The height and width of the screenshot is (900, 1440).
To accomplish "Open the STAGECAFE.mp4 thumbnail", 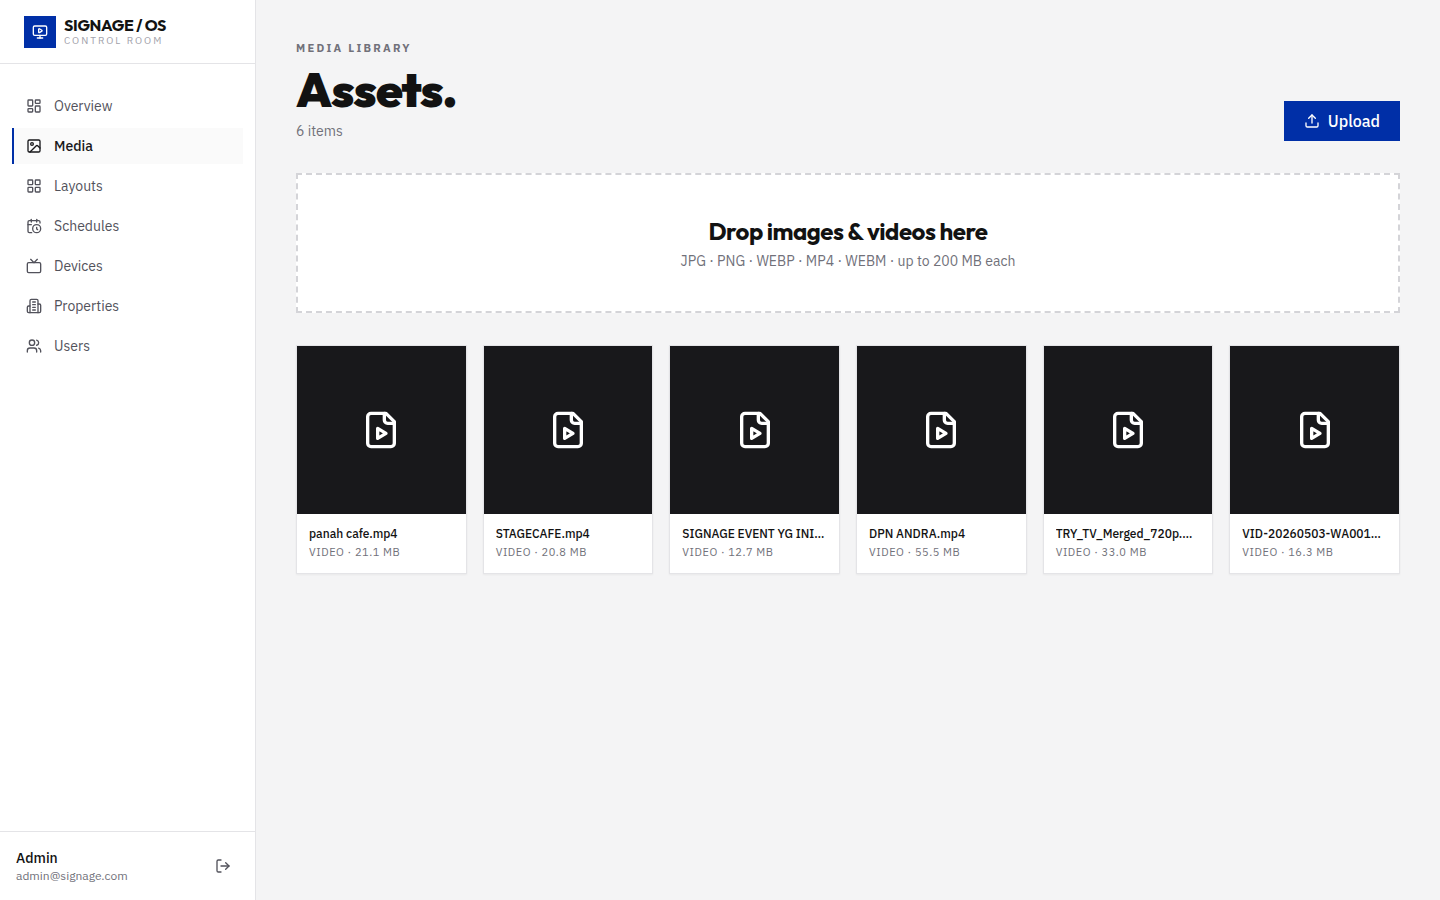I will [x=568, y=430].
